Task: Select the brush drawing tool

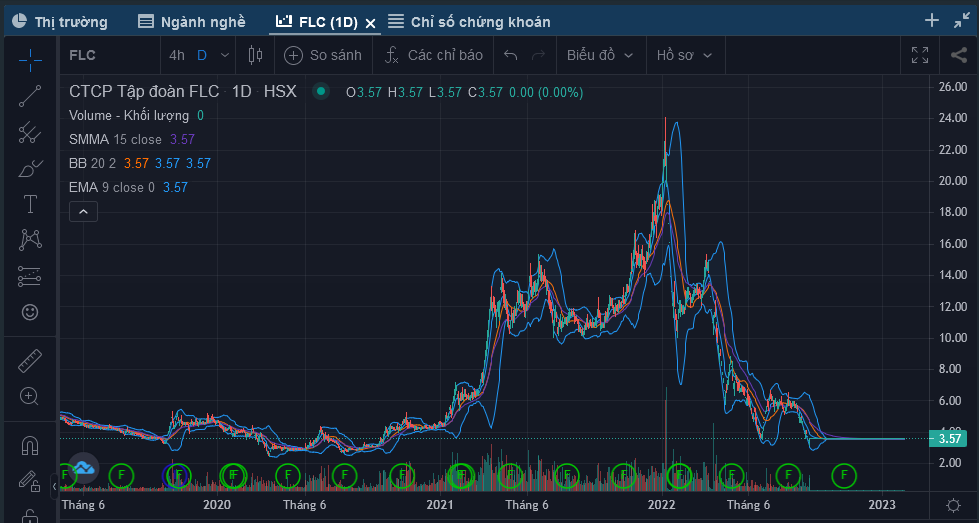Action: 30,169
